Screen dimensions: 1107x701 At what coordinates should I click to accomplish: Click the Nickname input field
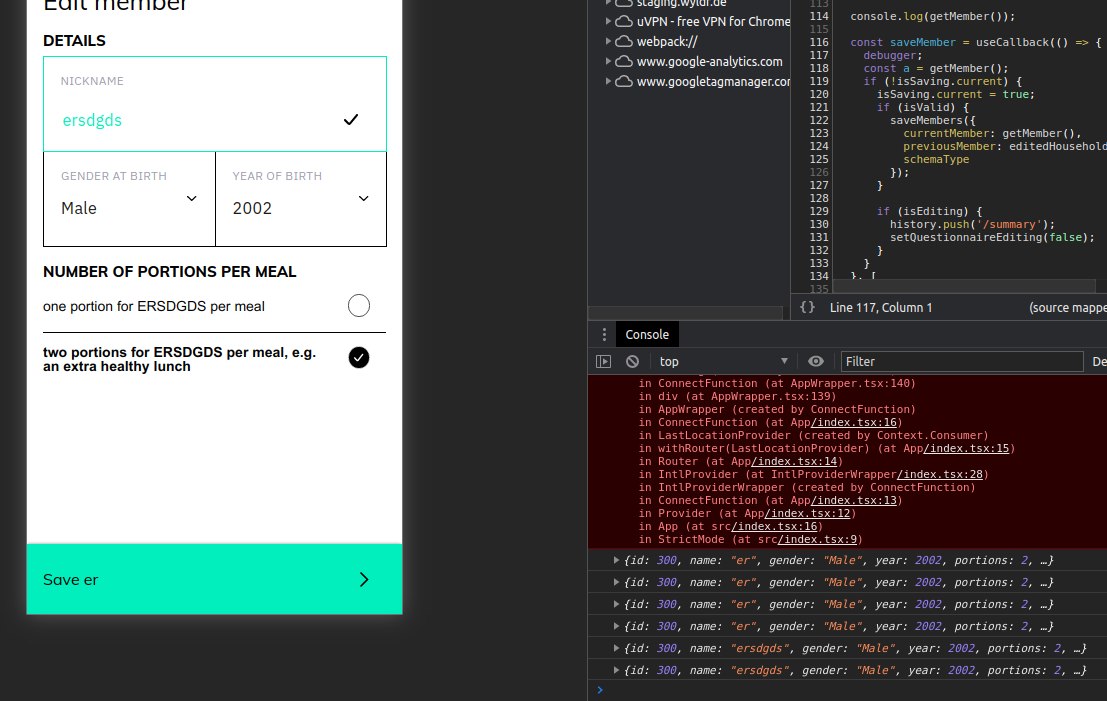pyautogui.click(x=215, y=104)
